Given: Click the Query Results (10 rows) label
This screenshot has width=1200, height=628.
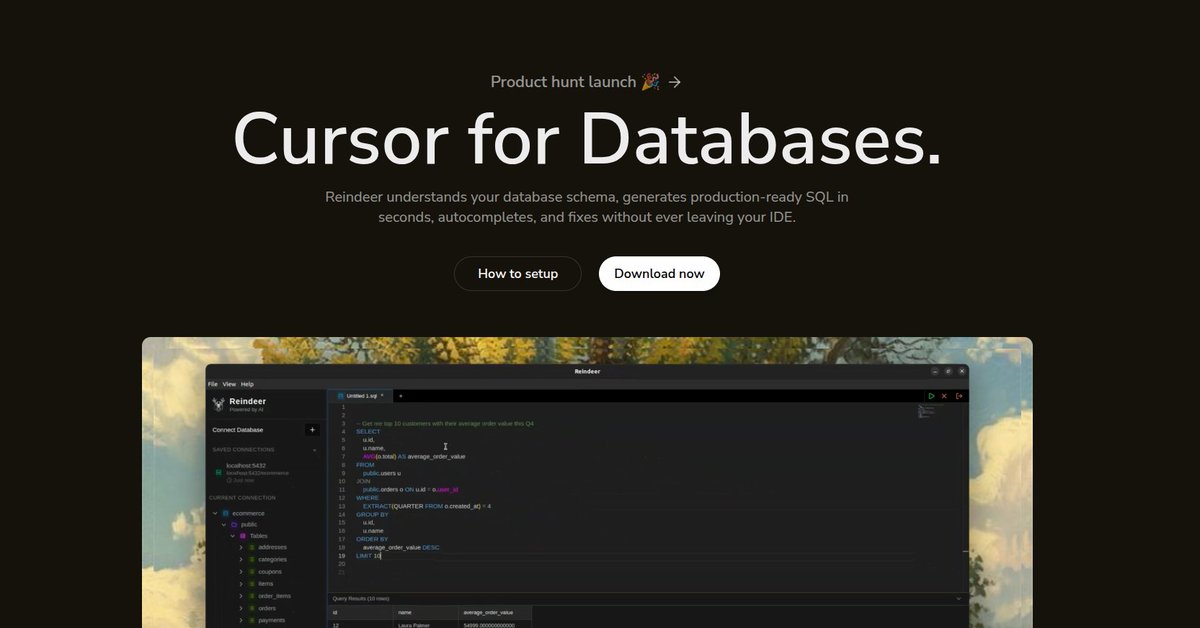Looking at the screenshot, I should coord(361,598).
